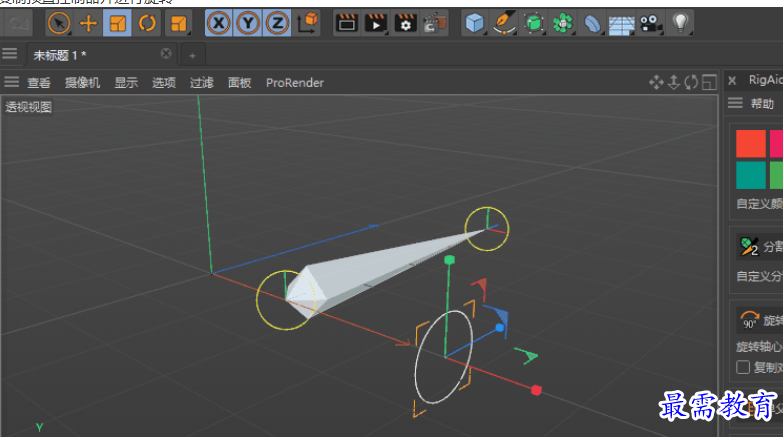Select the white circle spline controller

(x=443, y=357)
